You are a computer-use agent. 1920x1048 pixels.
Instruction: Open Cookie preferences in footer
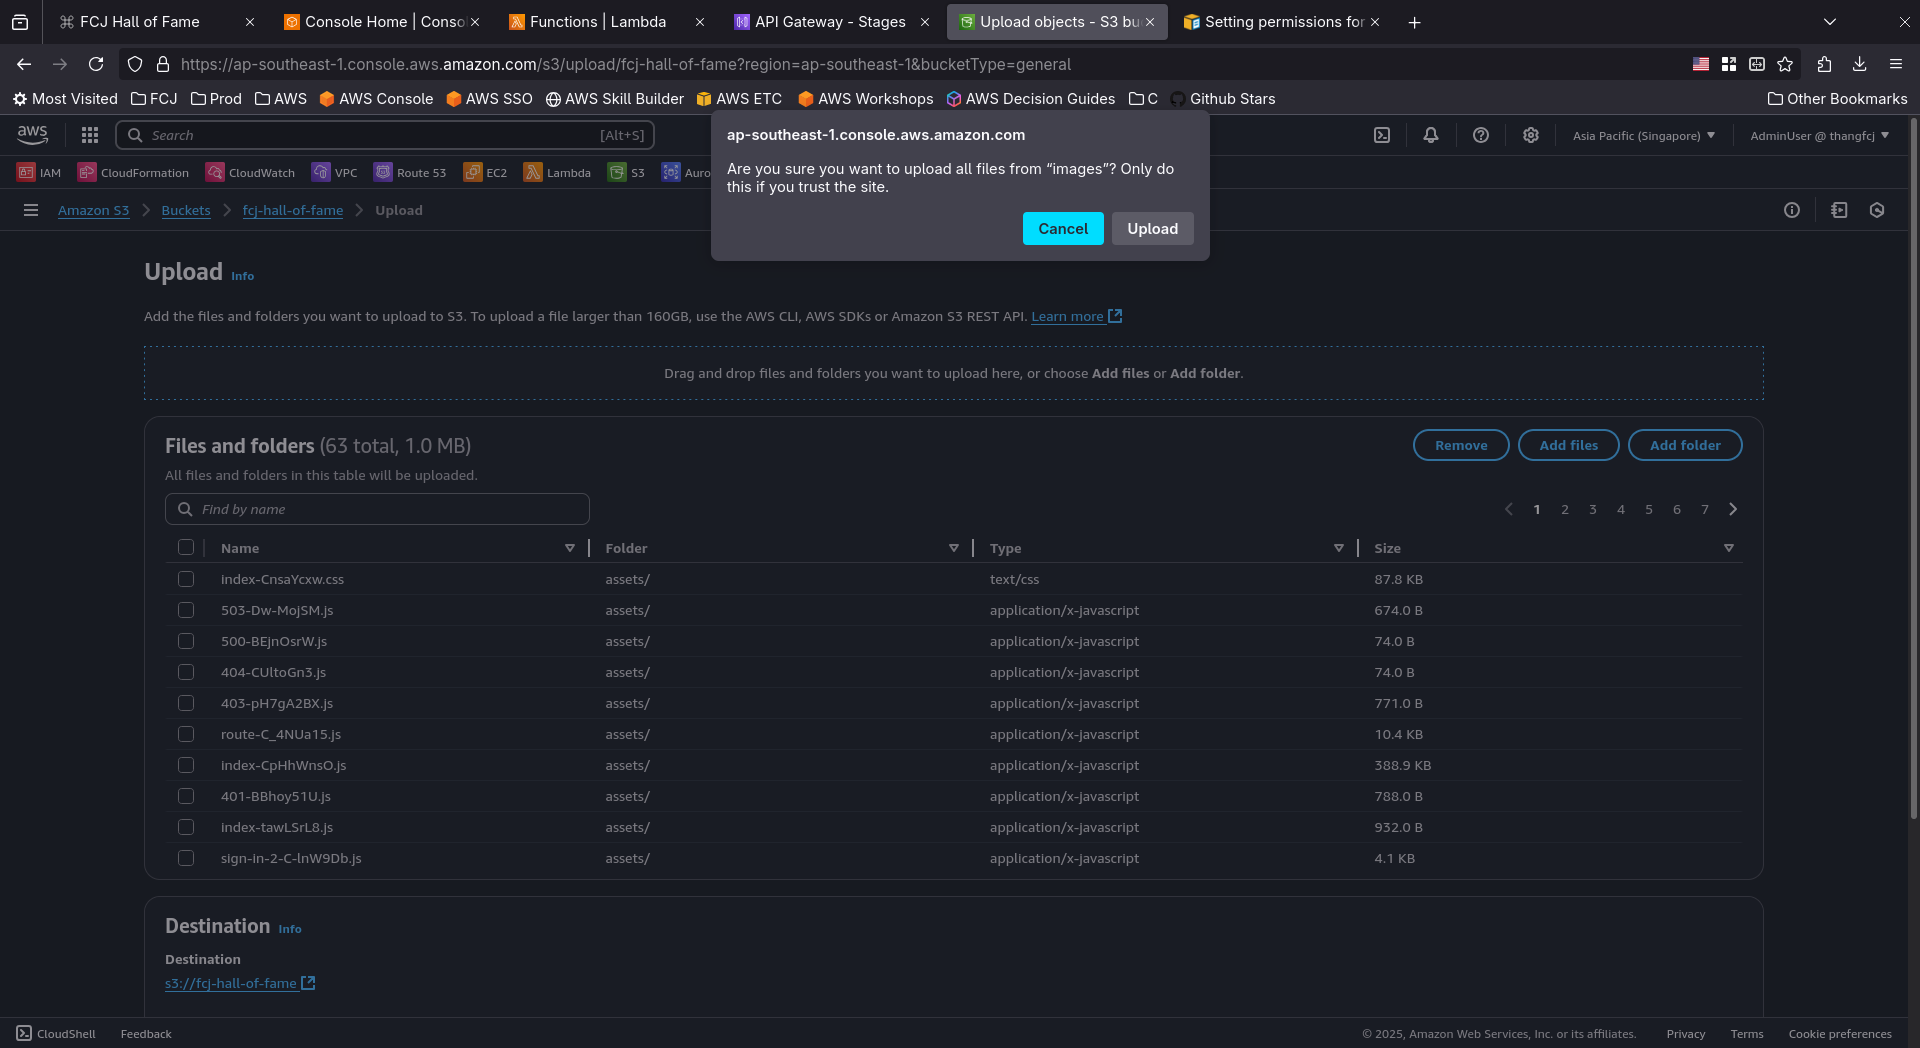[x=1840, y=1034]
